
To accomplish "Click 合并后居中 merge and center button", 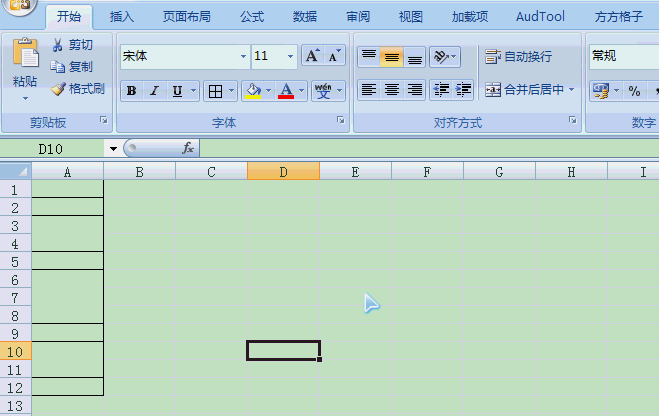I will click(x=525, y=90).
